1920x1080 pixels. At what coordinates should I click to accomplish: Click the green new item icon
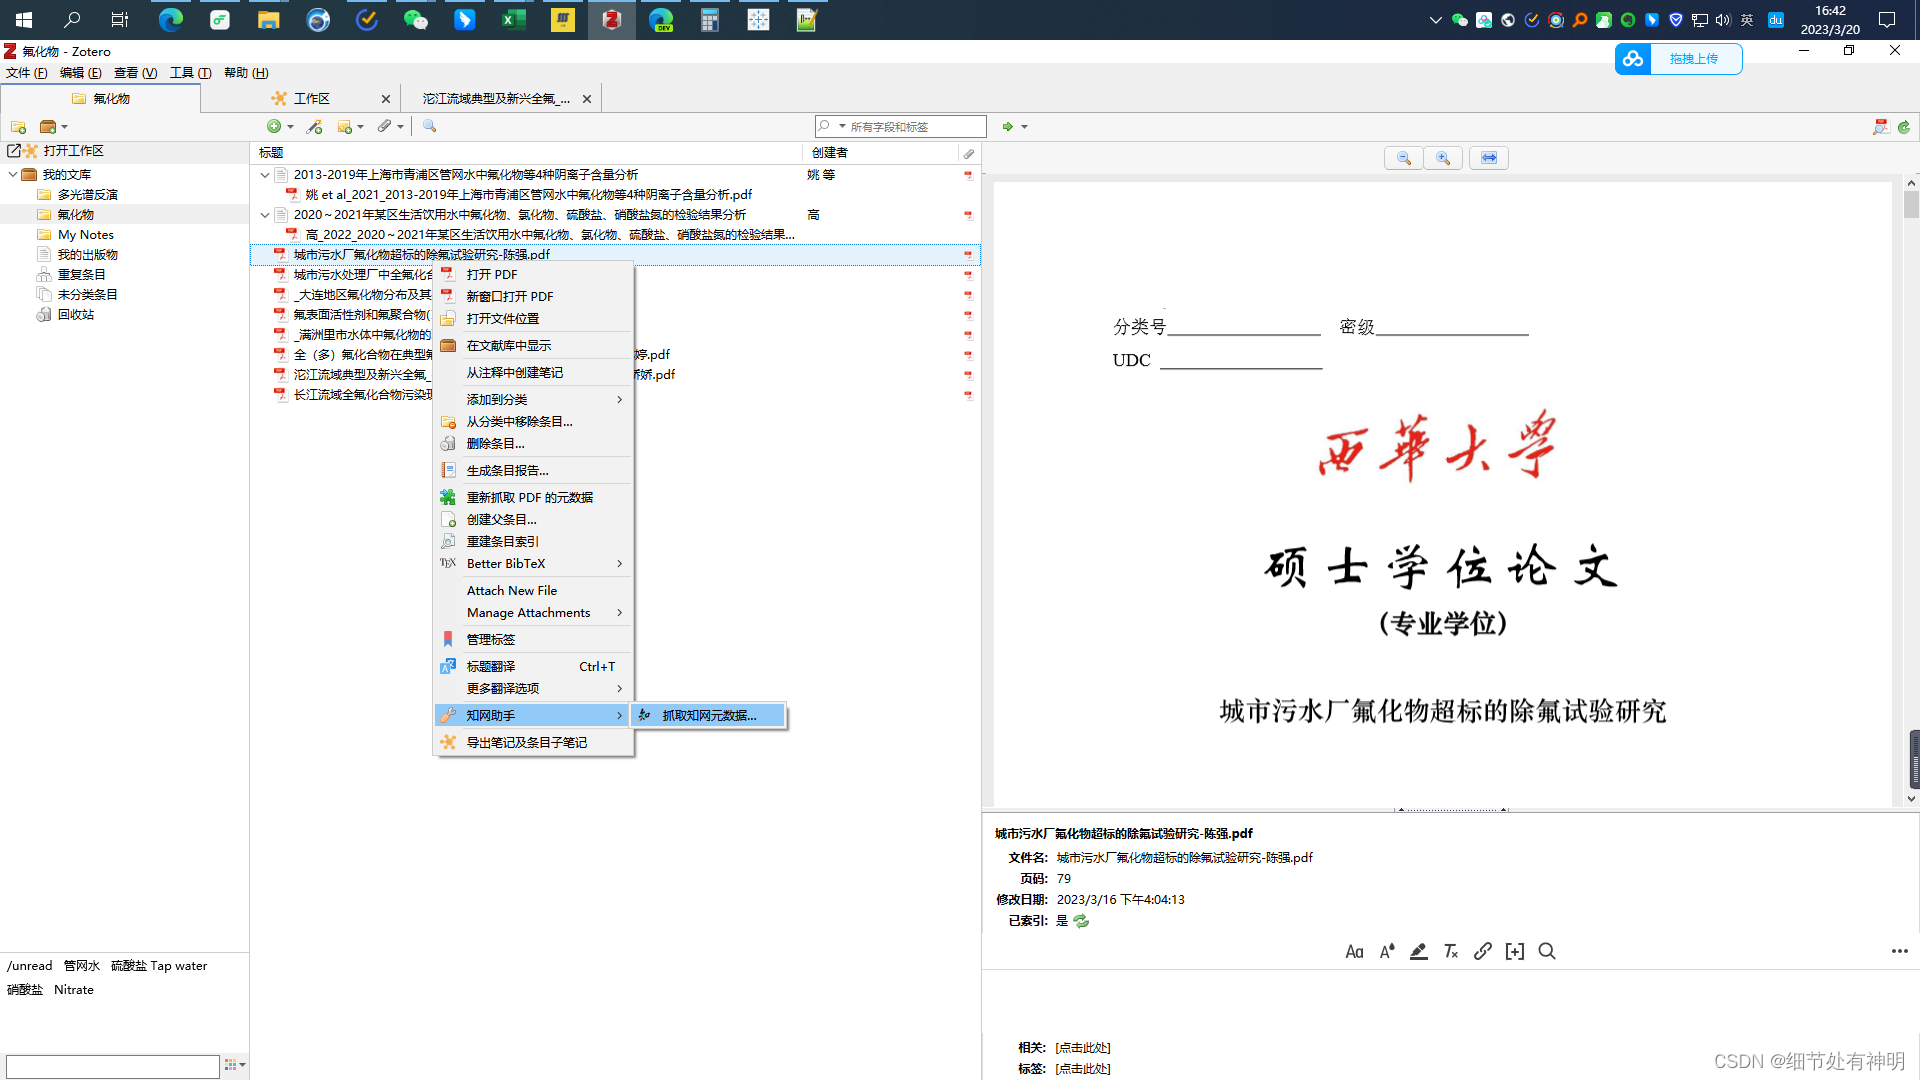(274, 126)
